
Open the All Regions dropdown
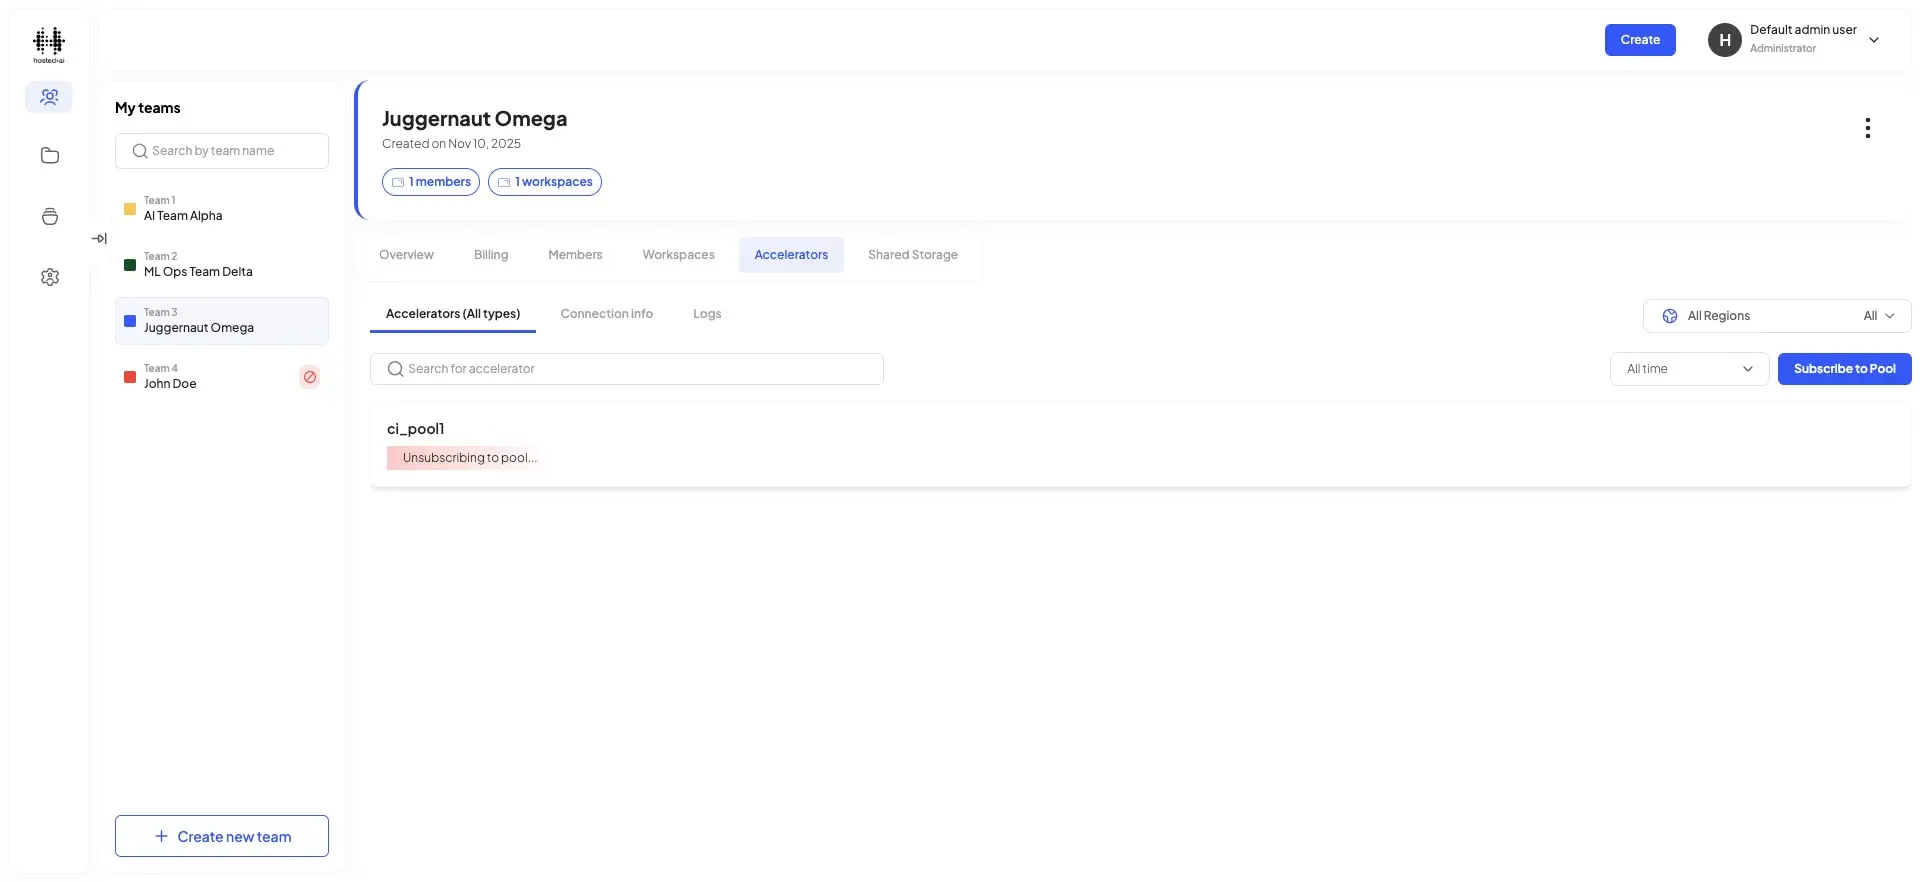1776,316
